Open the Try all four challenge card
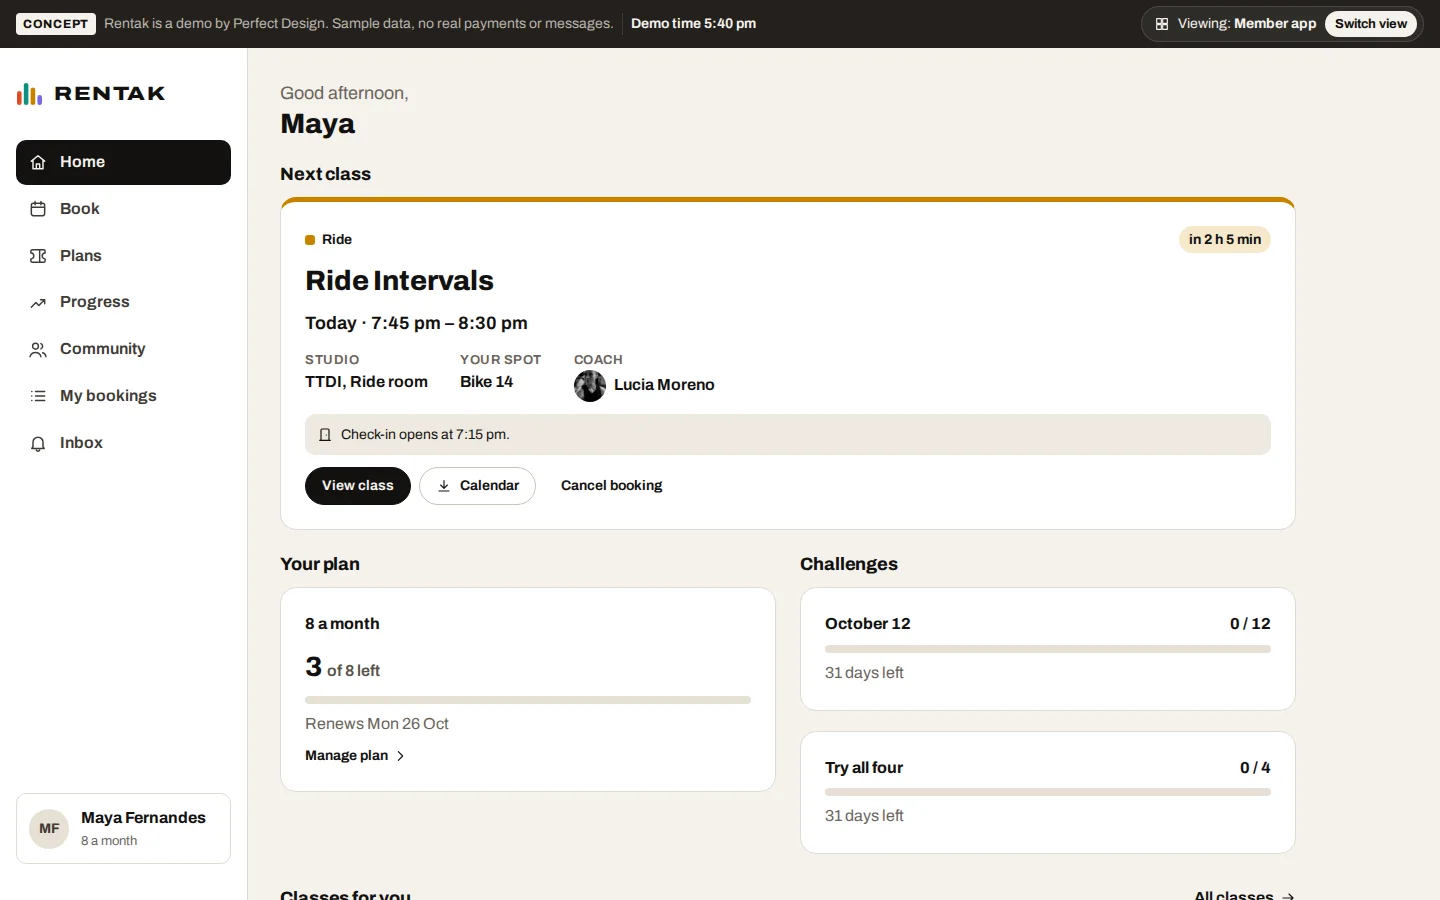1440x900 pixels. pyautogui.click(x=1048, y=793)
